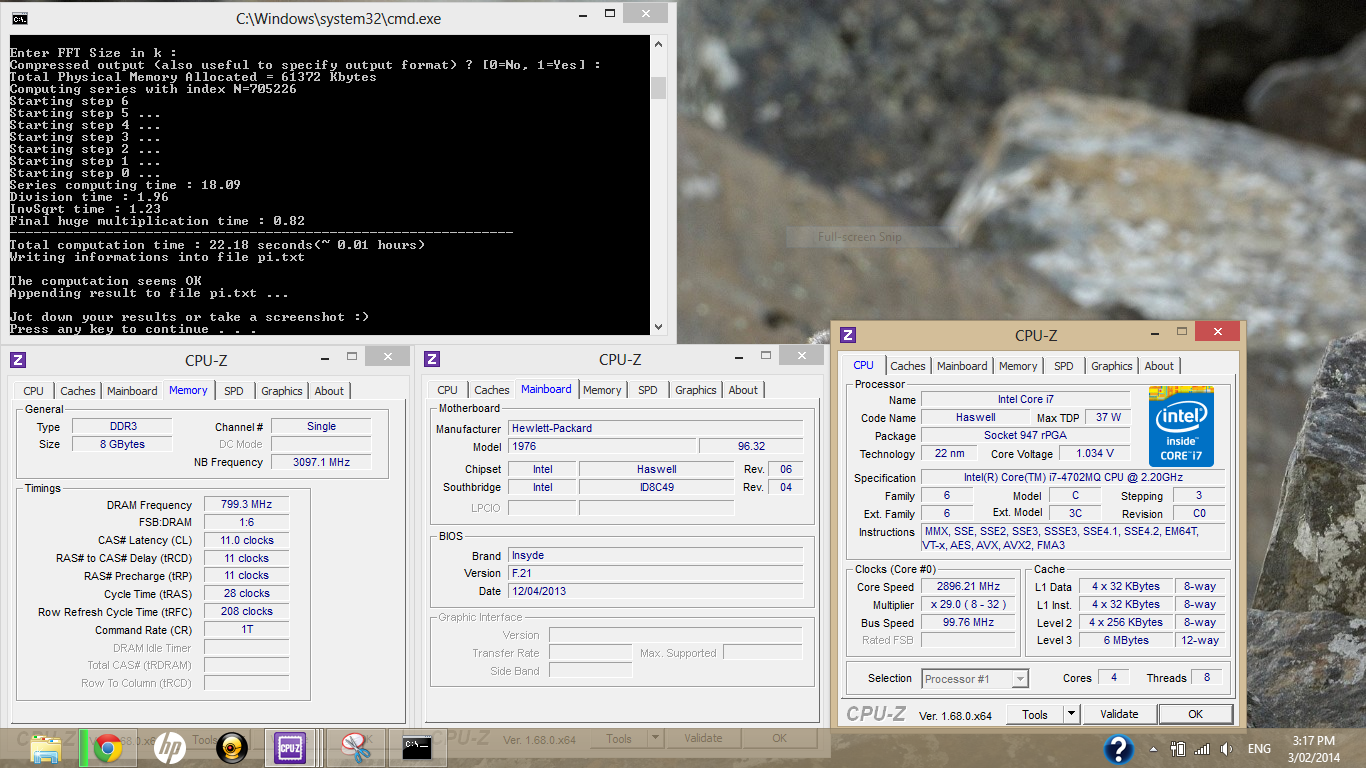
Task: Click the CAS# Latency value 11.0 clocks
Action: 246,540
